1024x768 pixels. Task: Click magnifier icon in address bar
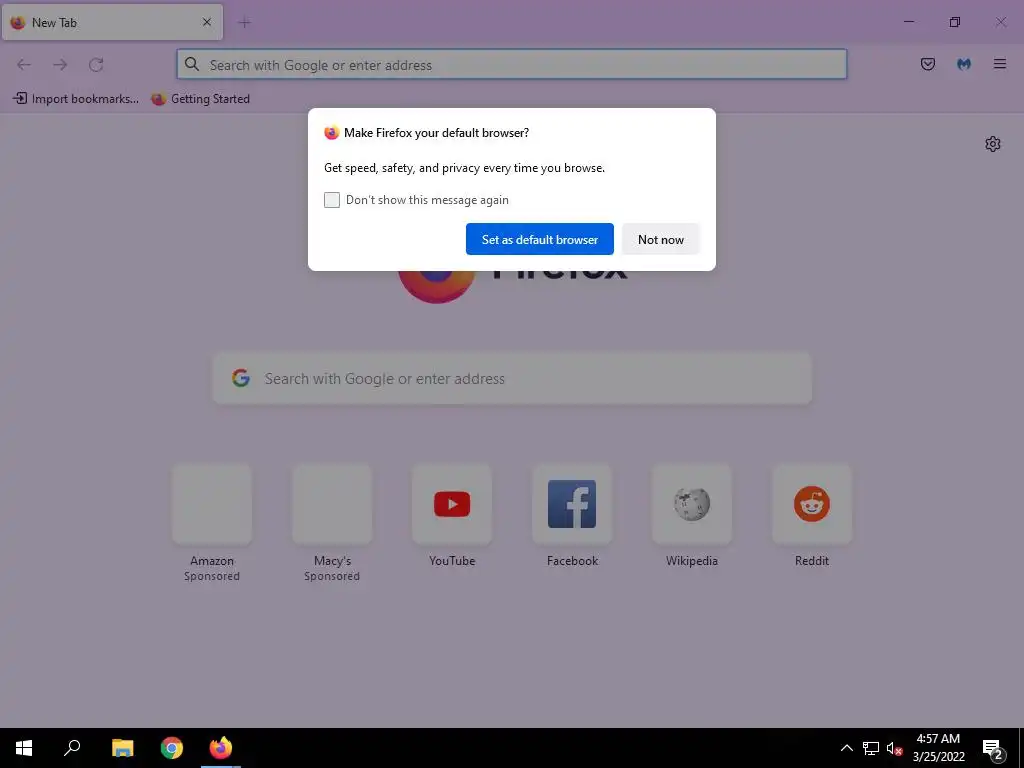pyautogui.click(x=191, y=64)
